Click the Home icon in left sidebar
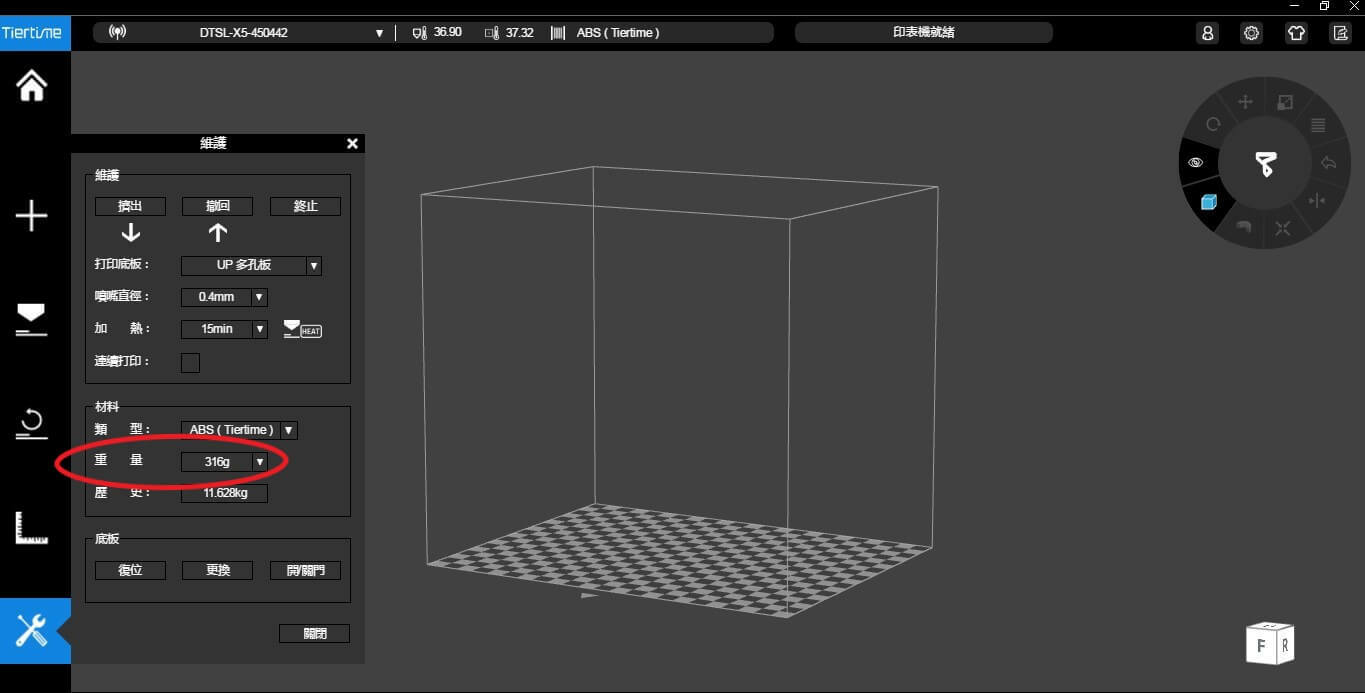 coord(32,86)
